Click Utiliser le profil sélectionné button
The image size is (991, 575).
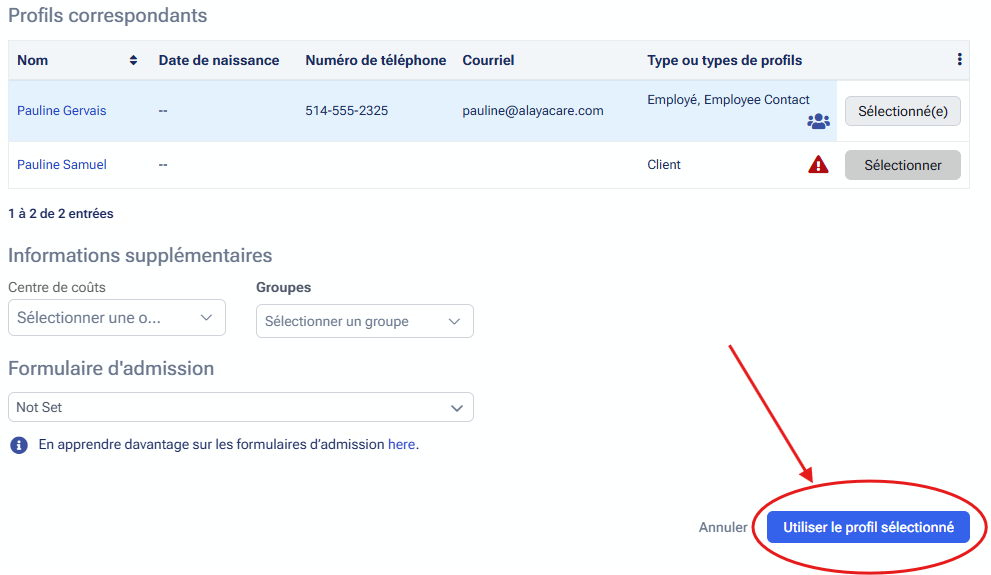(868, 527)
